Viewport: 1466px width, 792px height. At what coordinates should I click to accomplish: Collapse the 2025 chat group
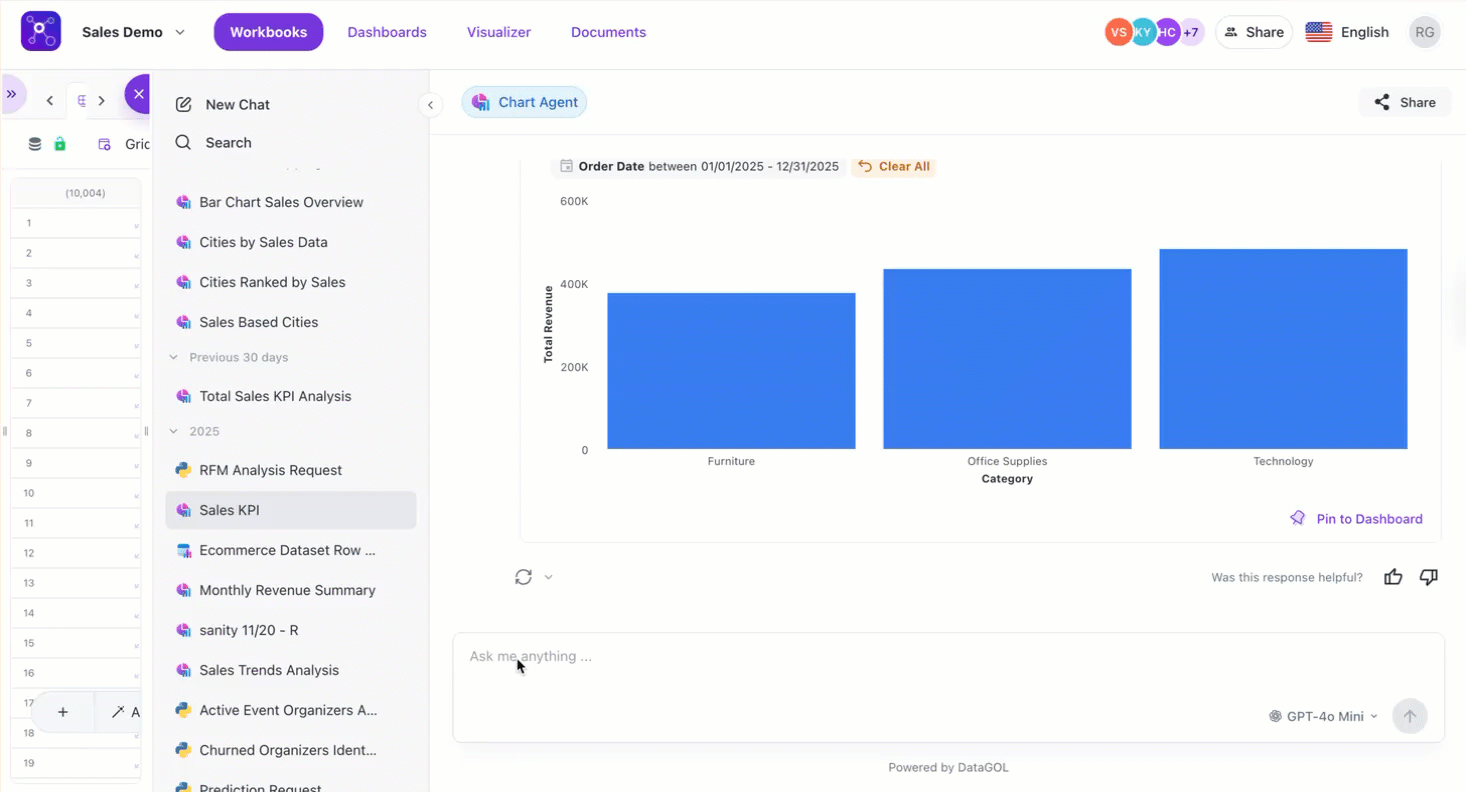coord(174,431)
